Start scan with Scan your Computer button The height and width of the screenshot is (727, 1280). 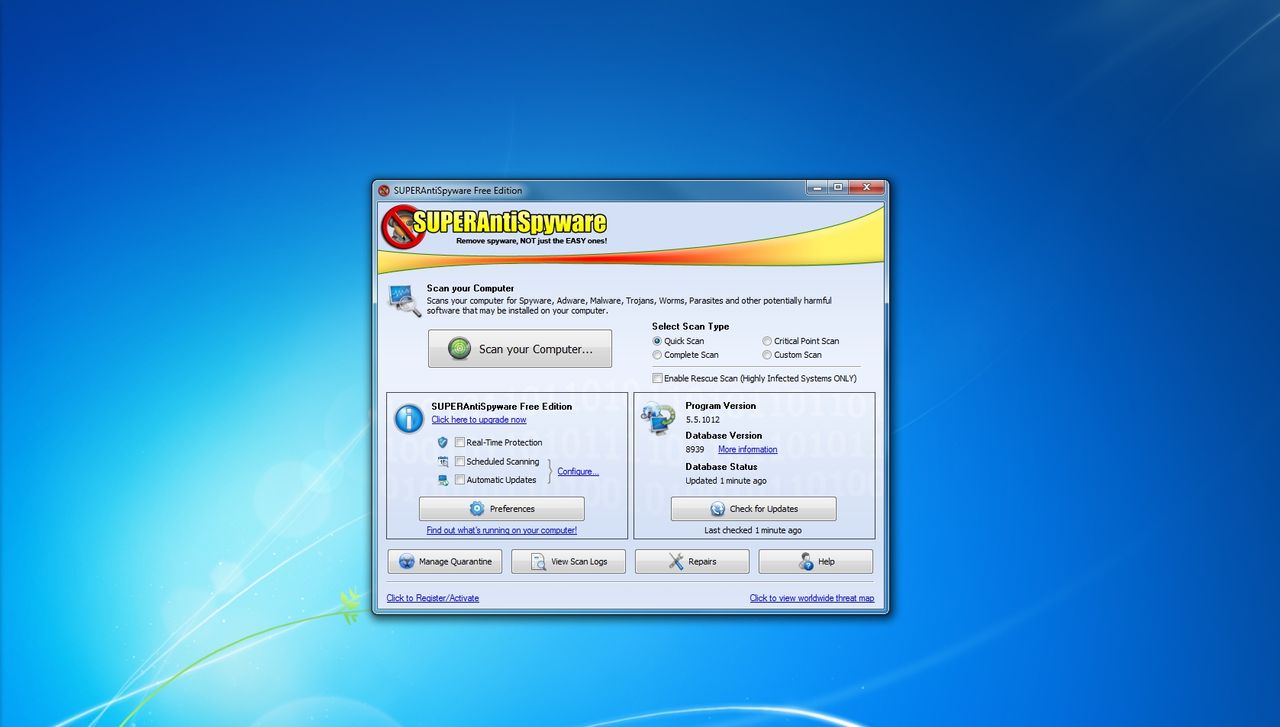click(x=520, y=349)
